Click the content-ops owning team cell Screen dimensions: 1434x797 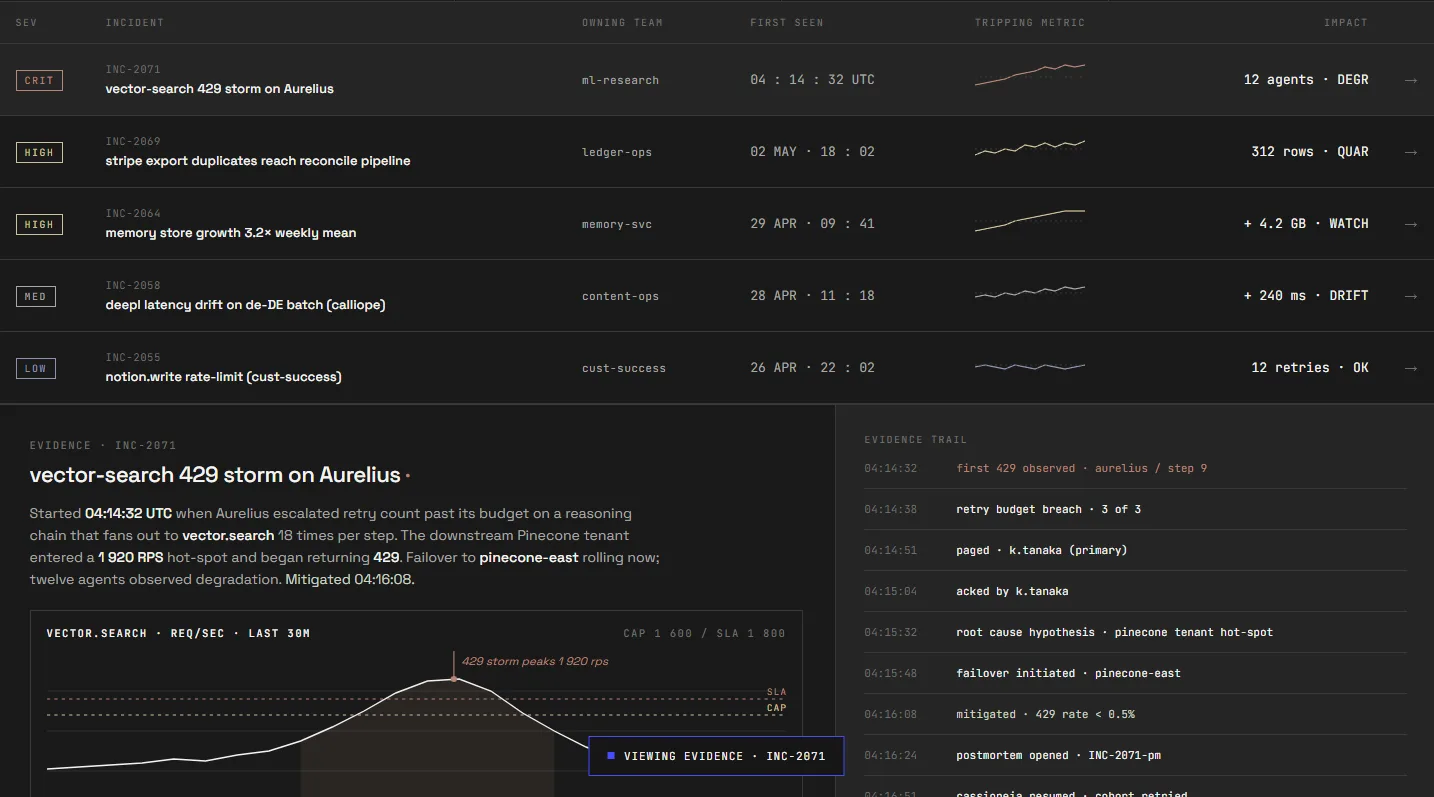620,296
